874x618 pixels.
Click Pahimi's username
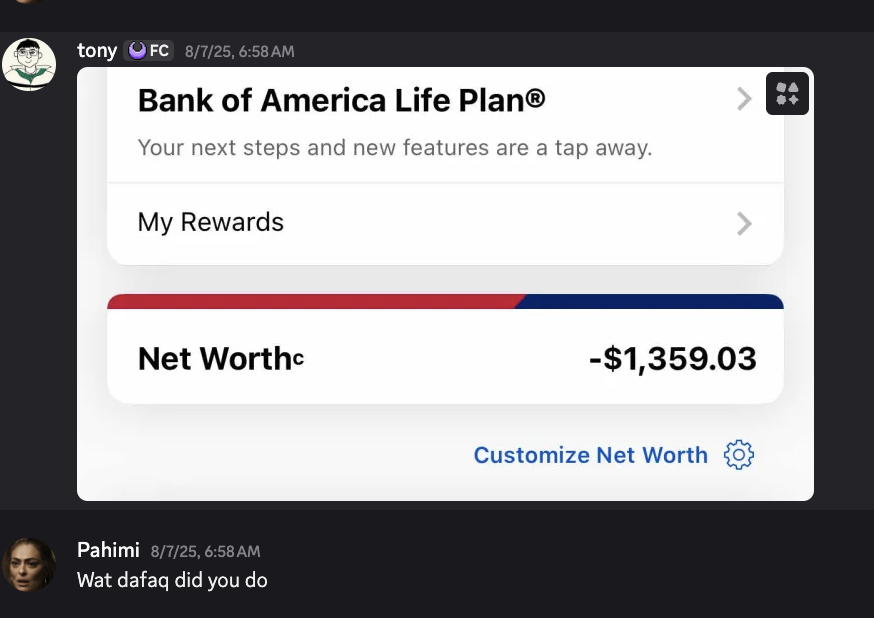click(x=108, y=550)
